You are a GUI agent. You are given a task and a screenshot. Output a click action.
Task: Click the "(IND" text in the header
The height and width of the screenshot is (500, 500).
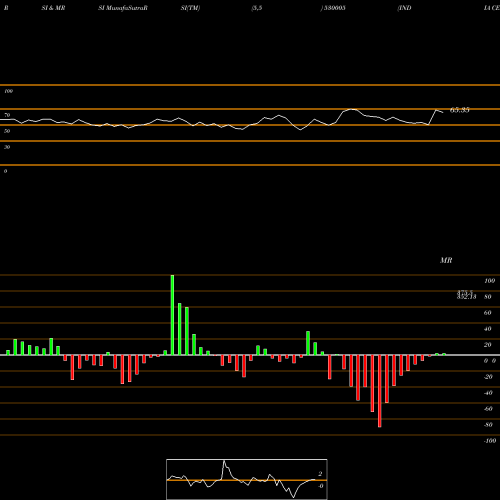pos(404,8)
